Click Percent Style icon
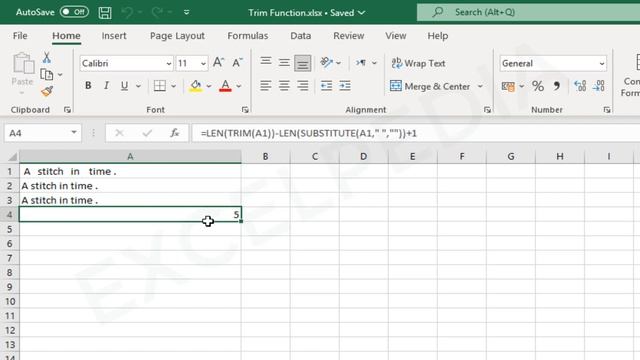This screenshot has width=640, height=360. [538, 86]
